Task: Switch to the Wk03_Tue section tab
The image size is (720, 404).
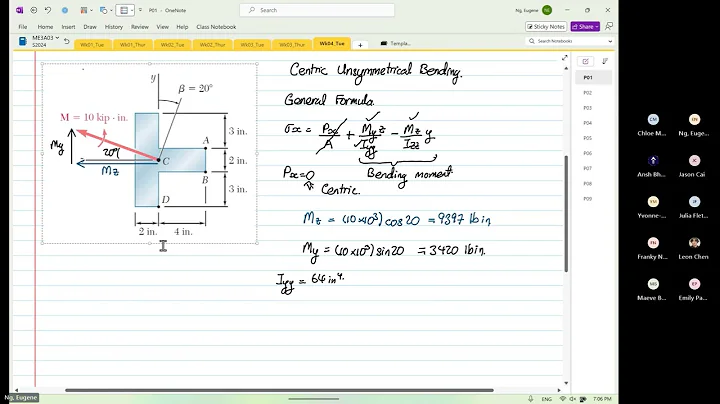Action: coord(252,45)
